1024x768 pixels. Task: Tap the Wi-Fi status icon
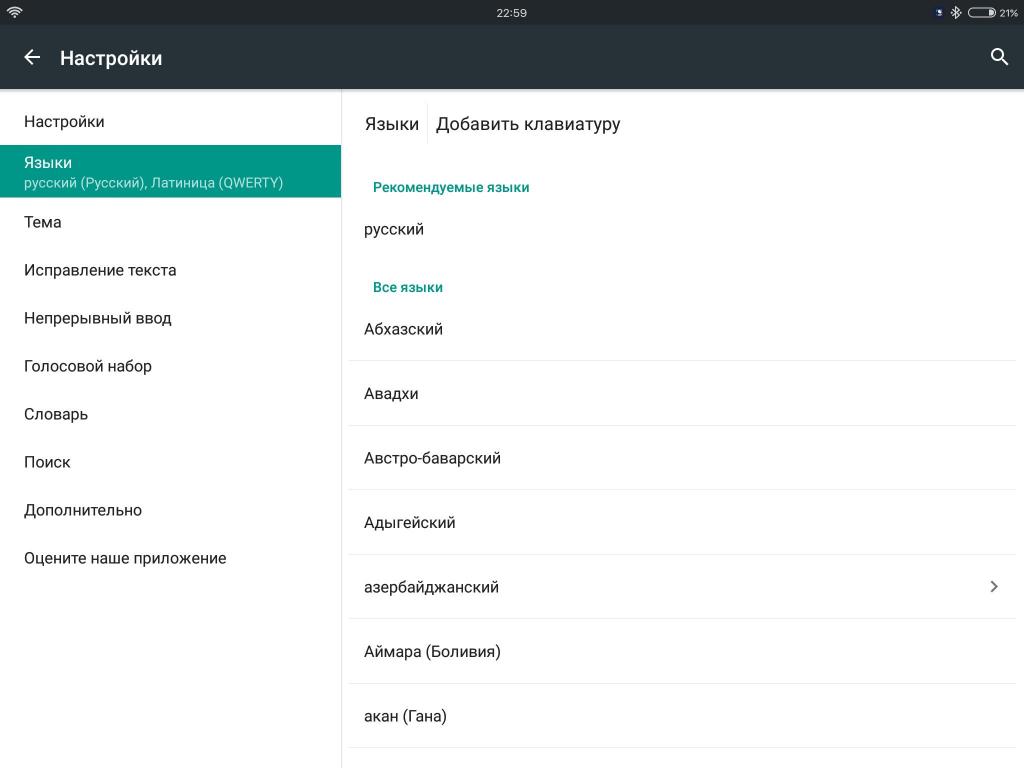pos(14,12)
